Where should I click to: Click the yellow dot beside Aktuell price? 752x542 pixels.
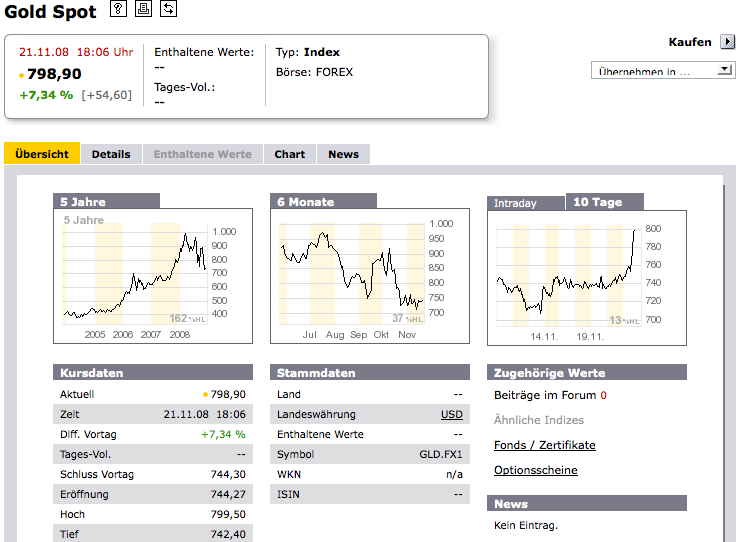[x=206, y=395]
